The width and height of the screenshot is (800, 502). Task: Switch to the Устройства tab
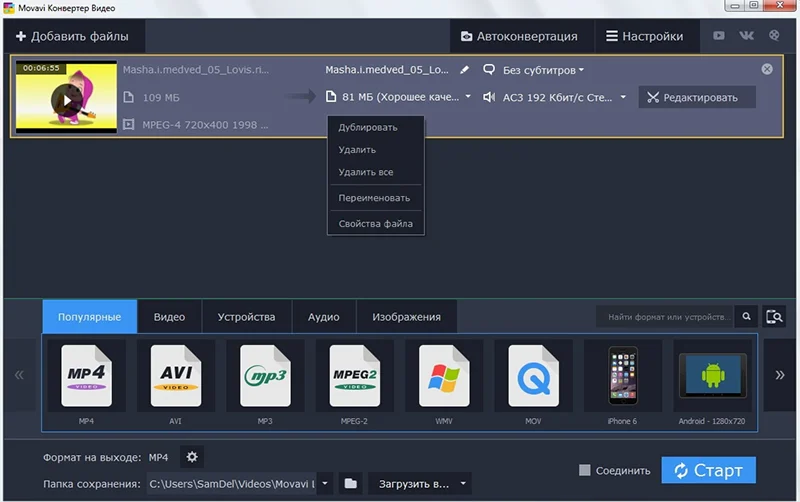tap(246, 317)
